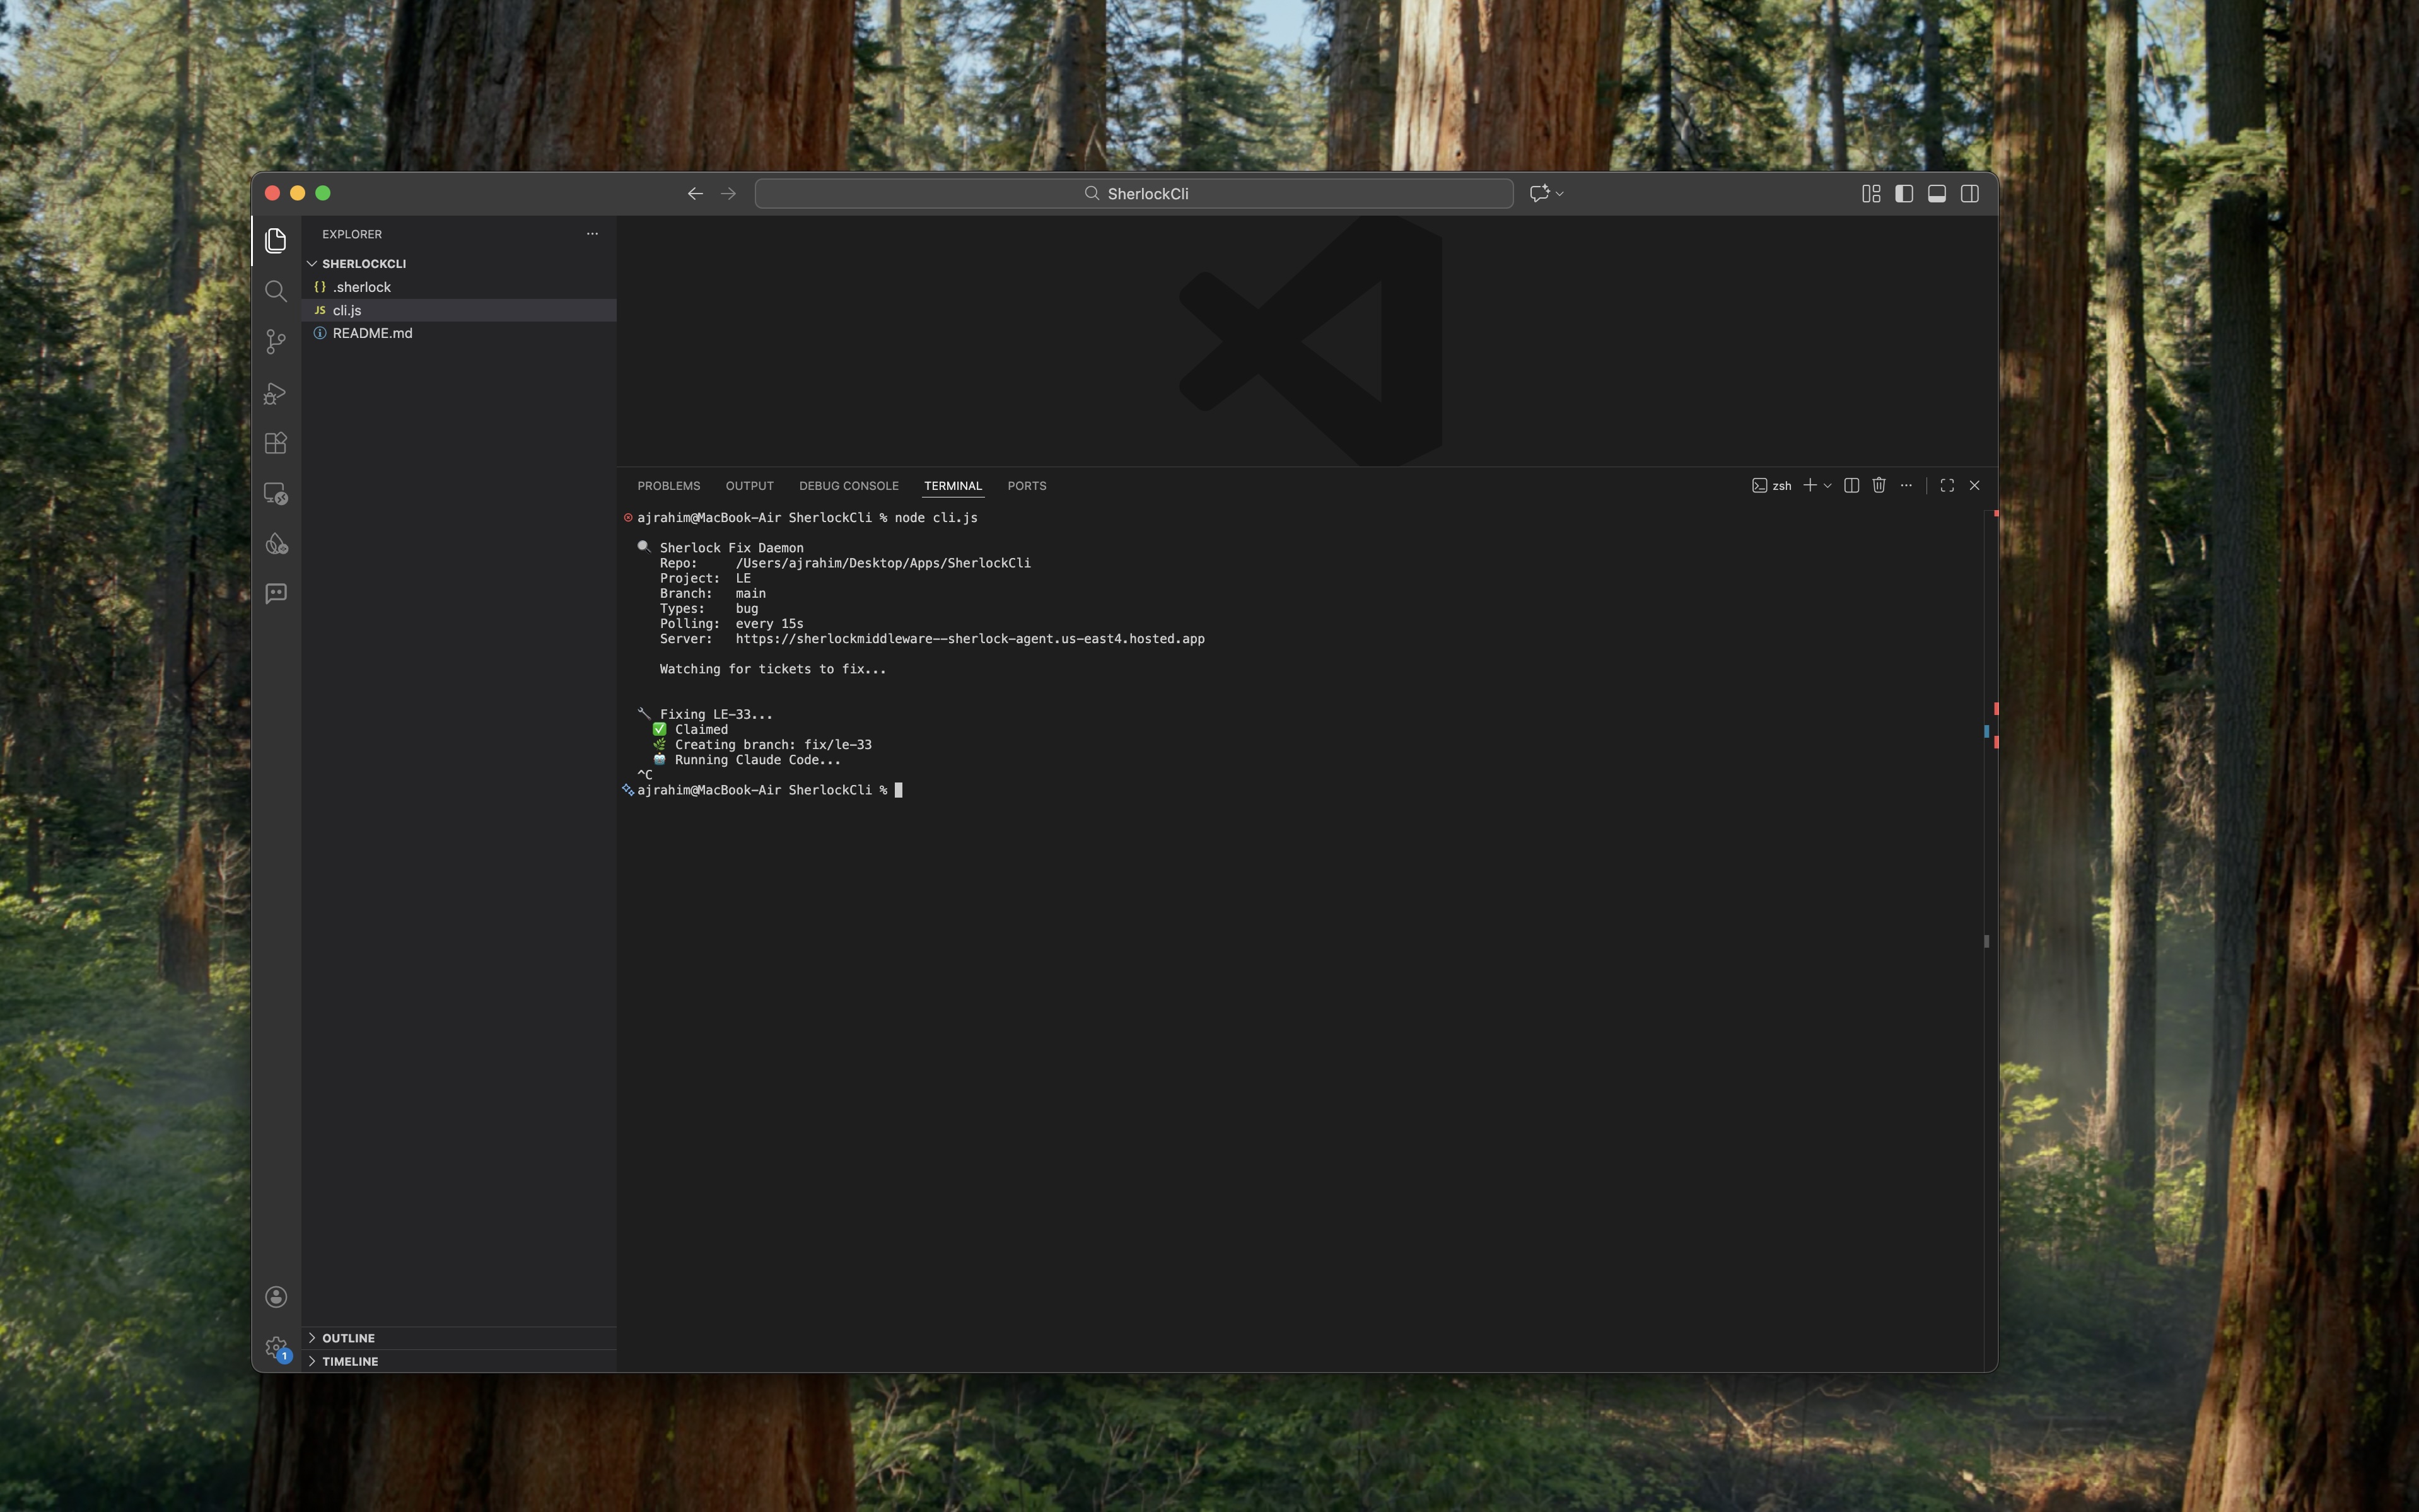This screenshot has width=2419, height=1512.
Task: Click the Accounts icon
Action: point(276,1297)
